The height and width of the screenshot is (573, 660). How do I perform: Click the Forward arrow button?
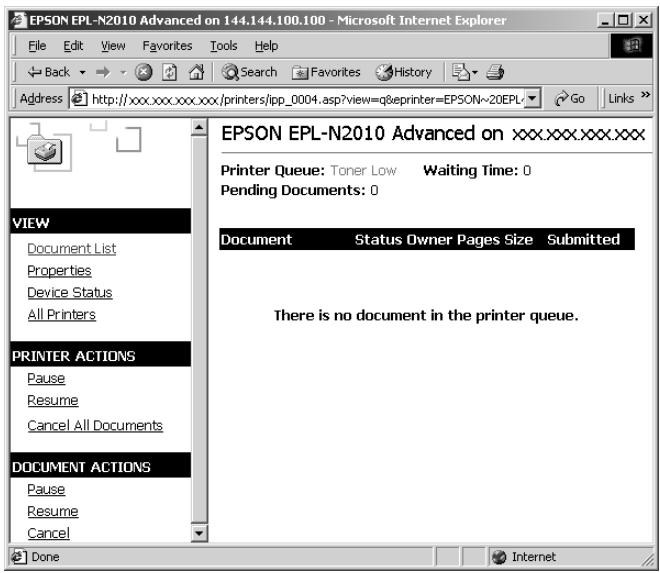103,72
